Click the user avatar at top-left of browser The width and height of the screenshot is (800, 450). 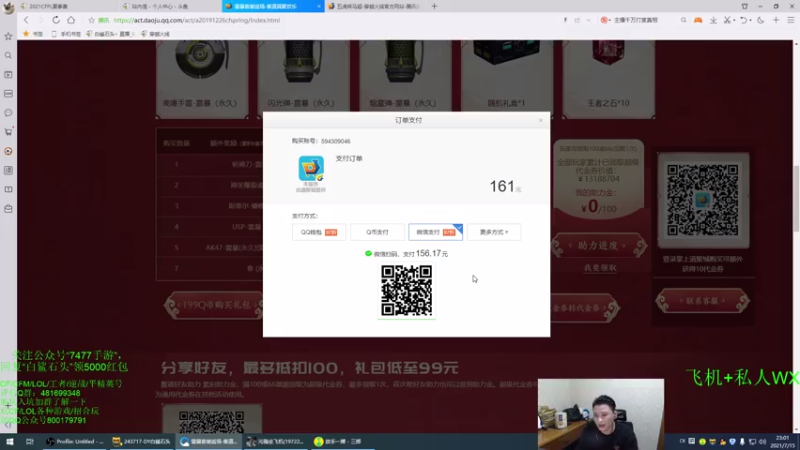click(x=8, y=8)
